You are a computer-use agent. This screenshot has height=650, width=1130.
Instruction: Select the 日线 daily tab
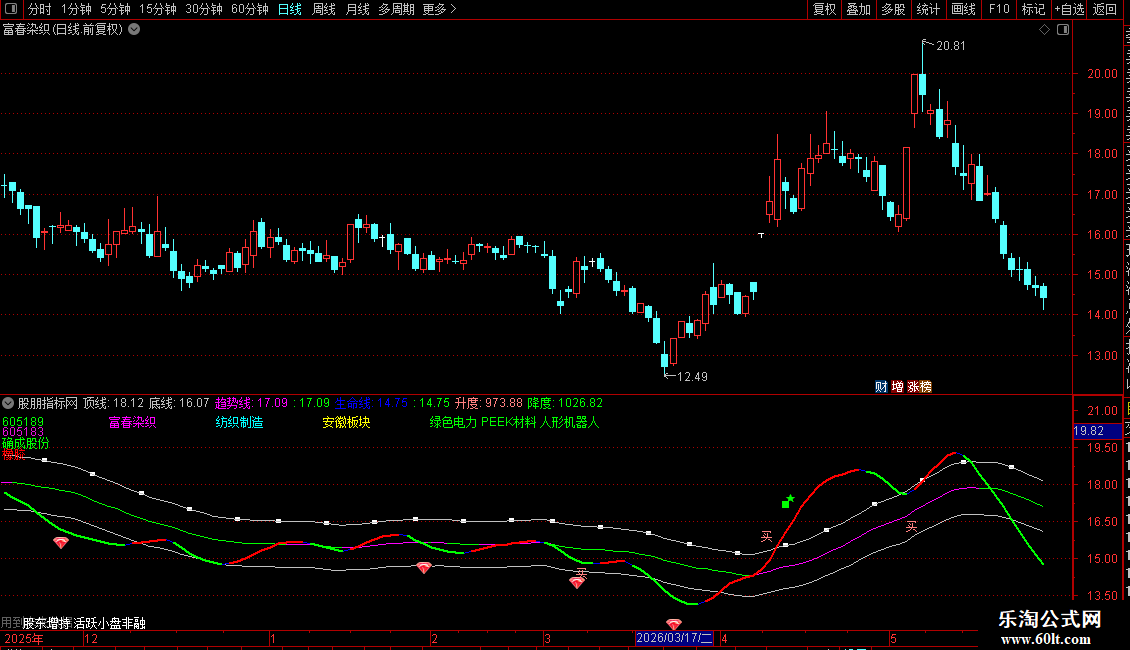(x=290, y=9)
